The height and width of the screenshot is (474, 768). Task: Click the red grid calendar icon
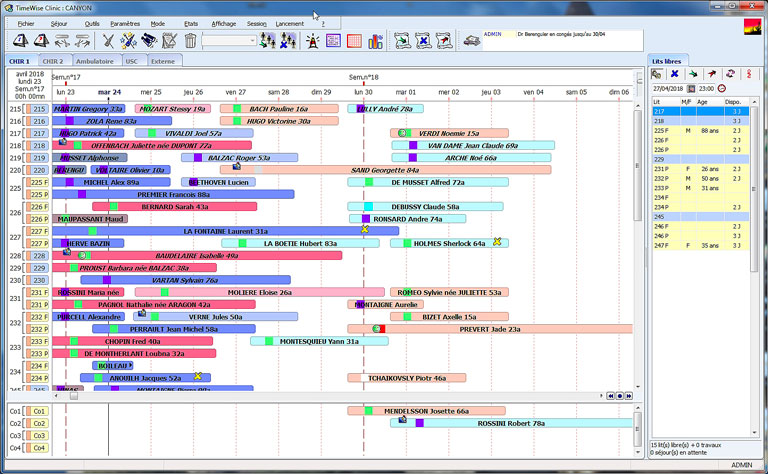355,41
